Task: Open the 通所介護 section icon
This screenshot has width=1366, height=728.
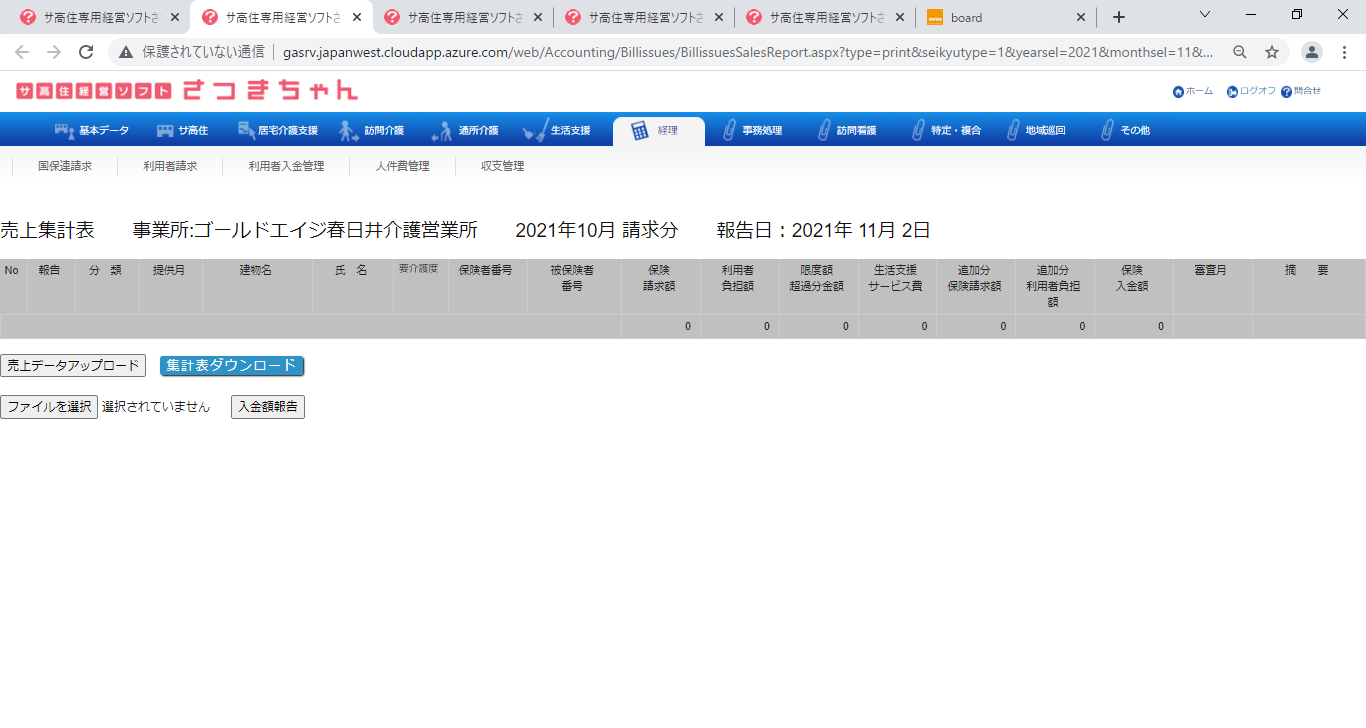Action: click(x=441, y=130)
